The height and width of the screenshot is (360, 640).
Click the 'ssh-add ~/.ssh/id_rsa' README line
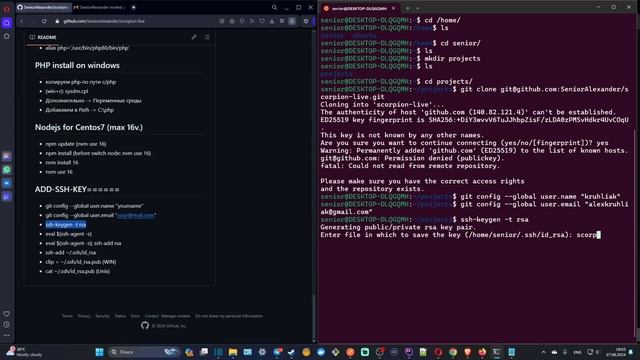pos(71,253)
